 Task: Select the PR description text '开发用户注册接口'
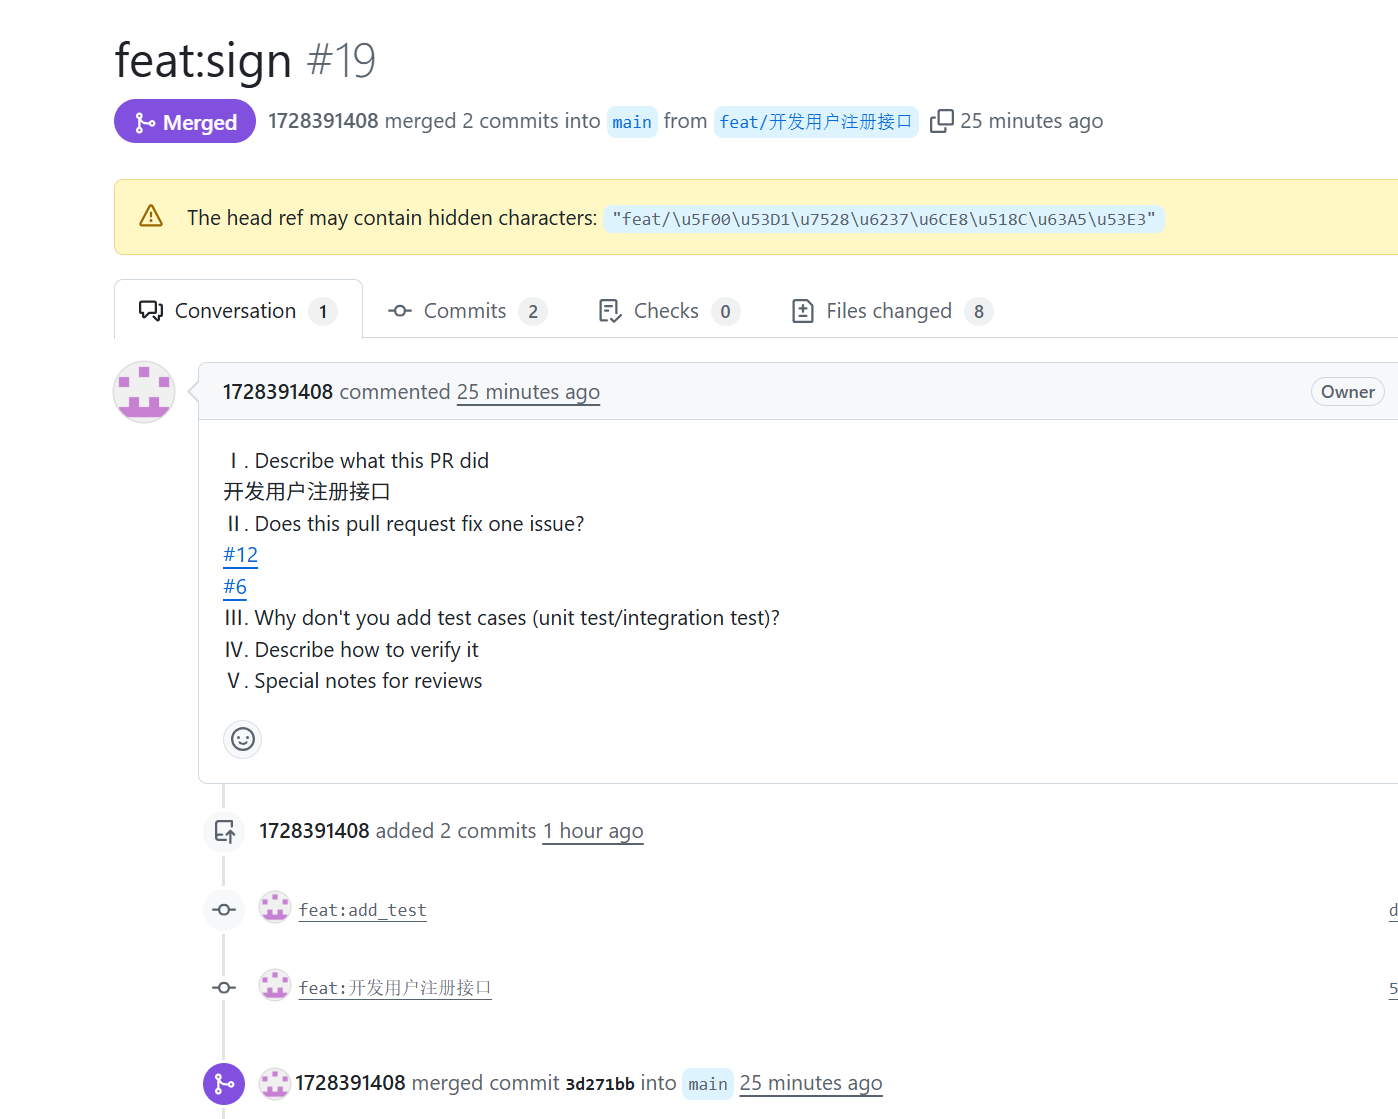pos(307,492)
